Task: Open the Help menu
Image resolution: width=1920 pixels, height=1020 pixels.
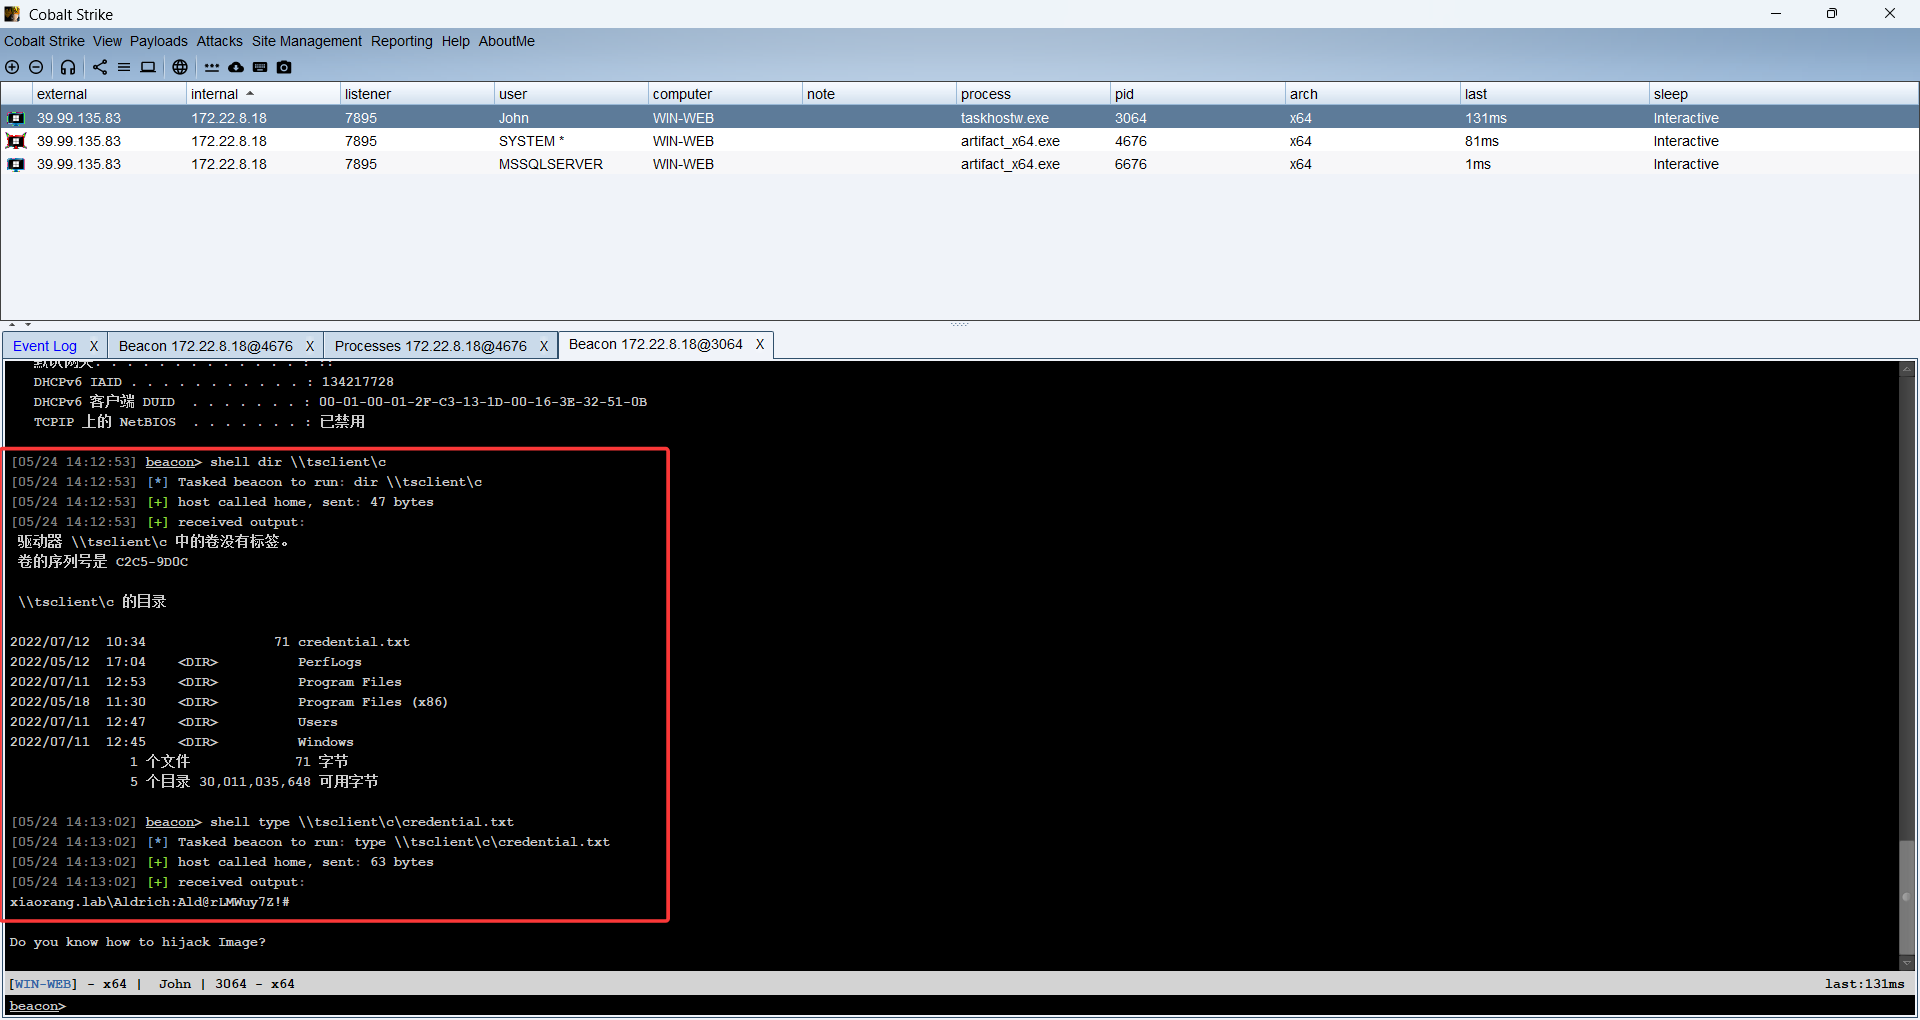Action: pyautogui.click(x=455, y=41)
